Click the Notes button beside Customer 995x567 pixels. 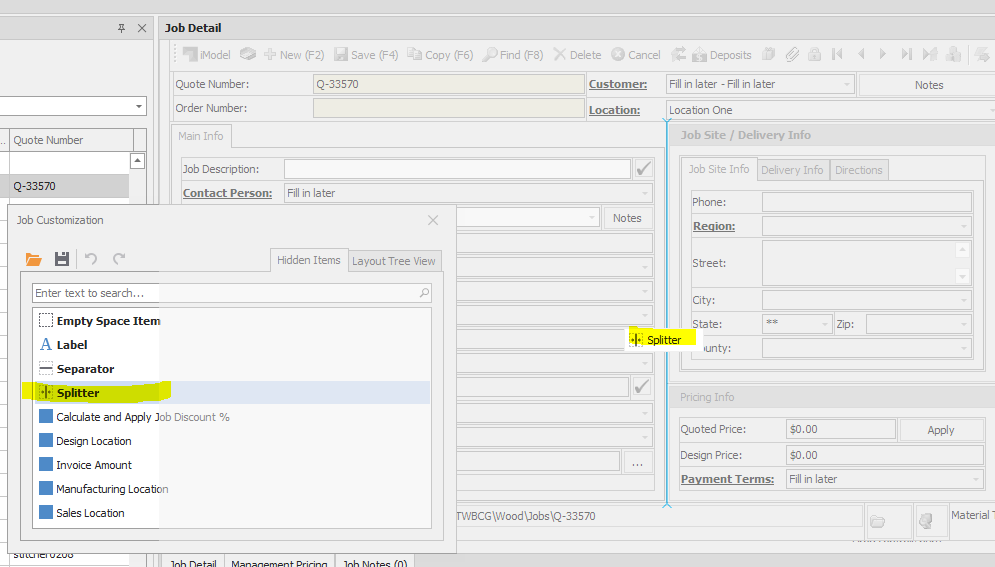[x=928, y=85]
